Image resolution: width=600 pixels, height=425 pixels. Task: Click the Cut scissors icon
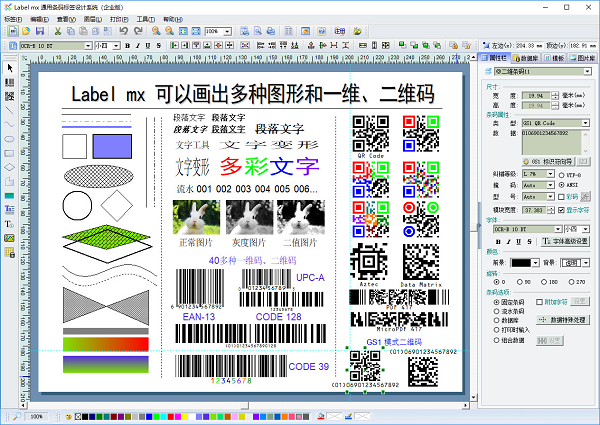59,32
